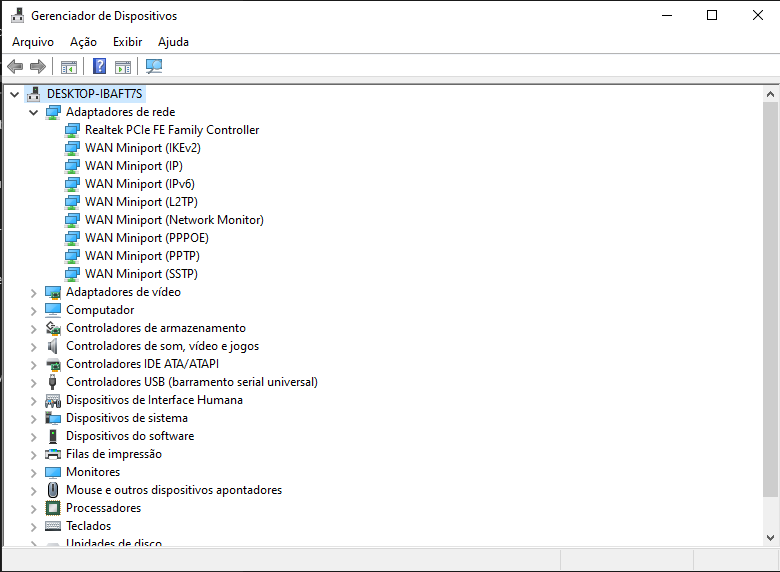Viewport: 780px width, 572px height.
Task: Click the Back arrow toolbar icon
Action: 15,66
